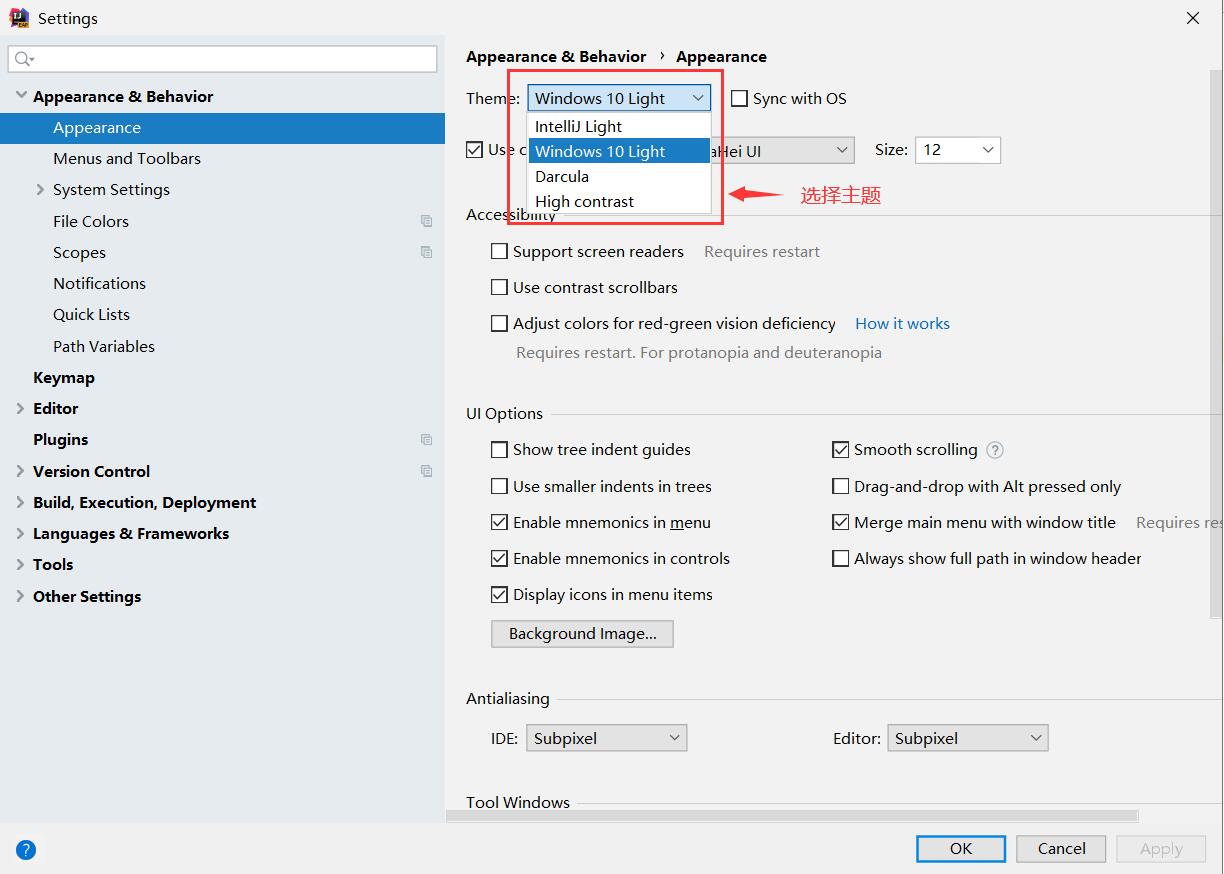Open File Colors settings
This screenshot has height=874, width=1224.
[91, 221]
